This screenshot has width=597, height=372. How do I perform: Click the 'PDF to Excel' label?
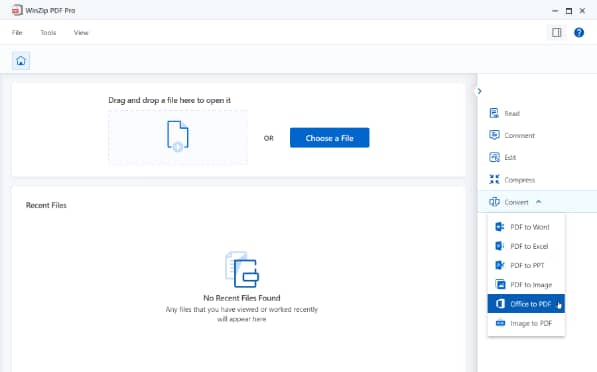[529, 246]
